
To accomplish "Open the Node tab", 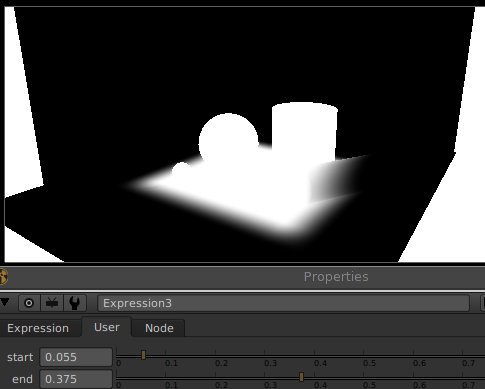I will click(159, 328).
